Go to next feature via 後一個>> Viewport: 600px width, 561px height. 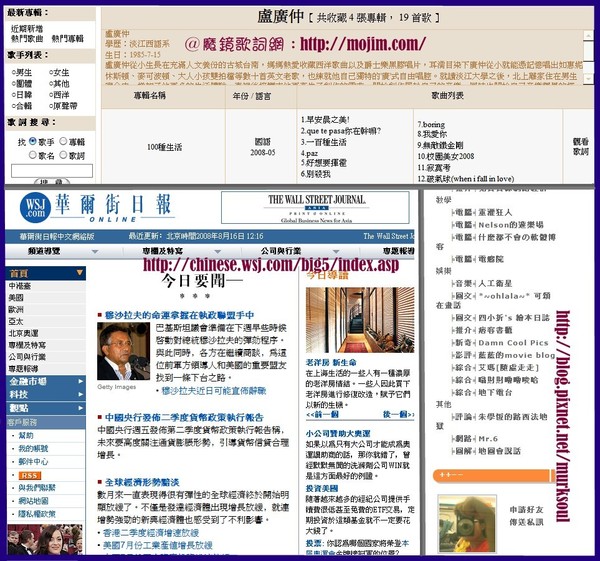point(398,414)
